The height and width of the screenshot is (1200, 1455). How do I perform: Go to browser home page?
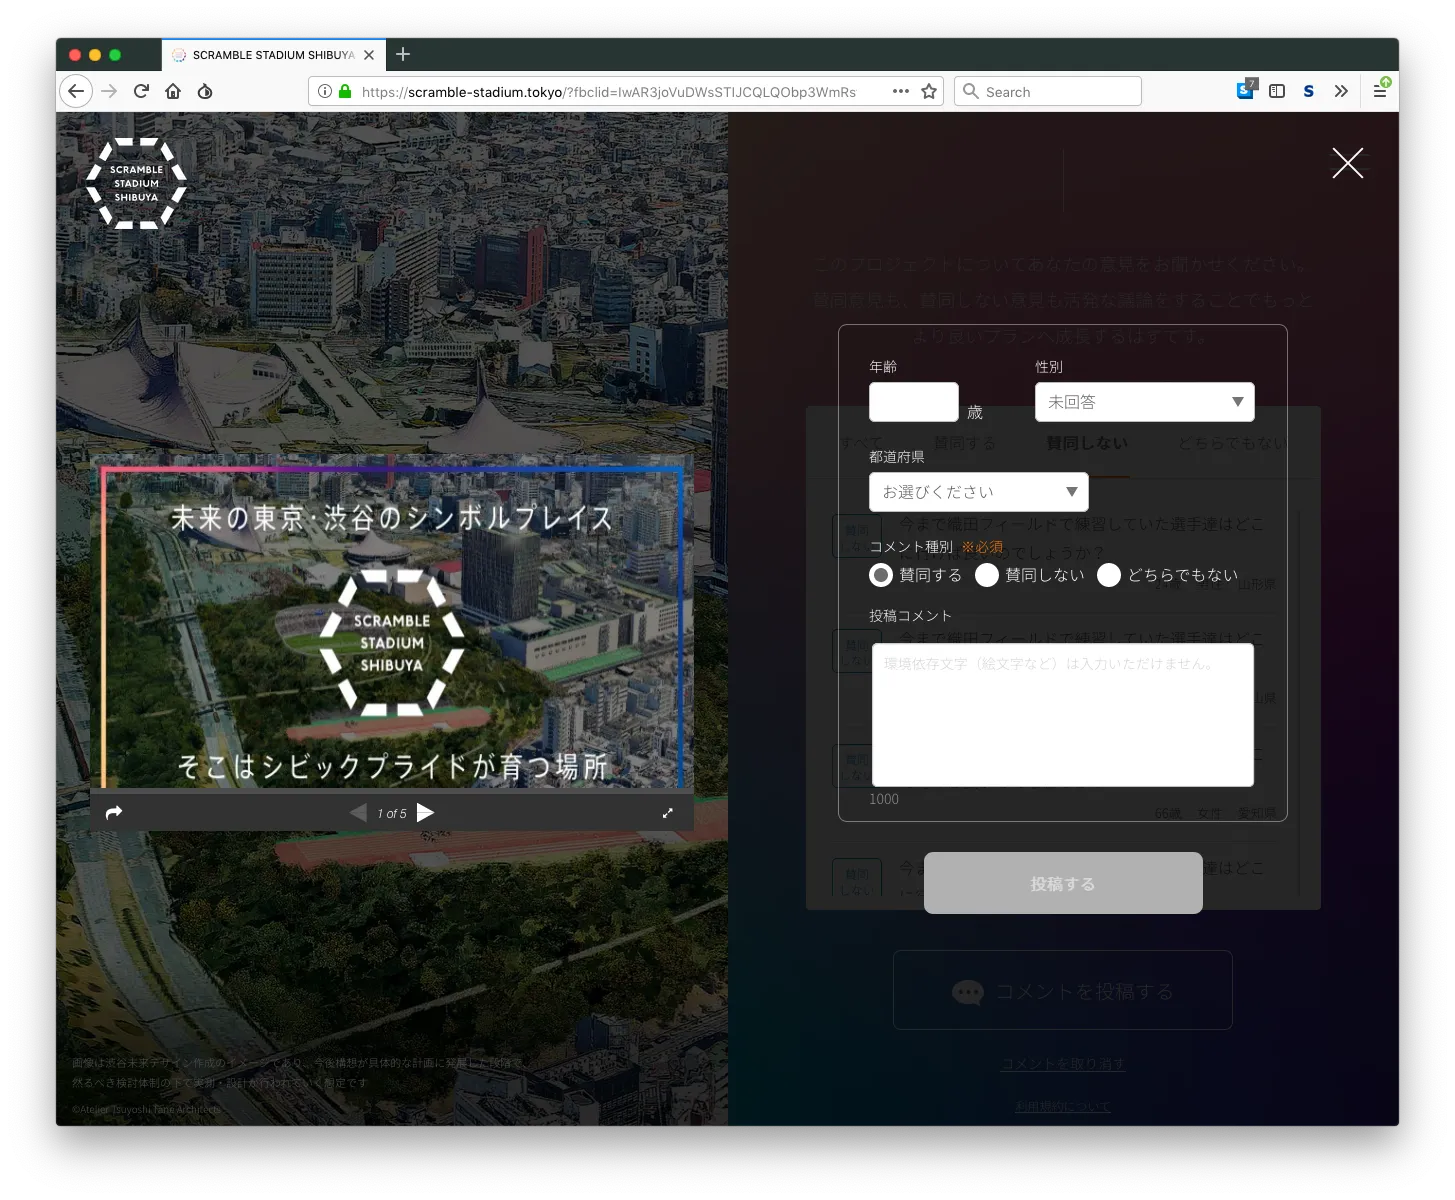tap(173, 91)
